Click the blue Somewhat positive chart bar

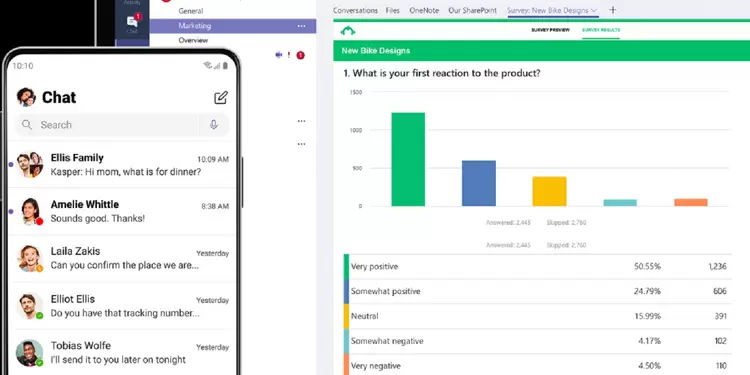pos(479,183)
